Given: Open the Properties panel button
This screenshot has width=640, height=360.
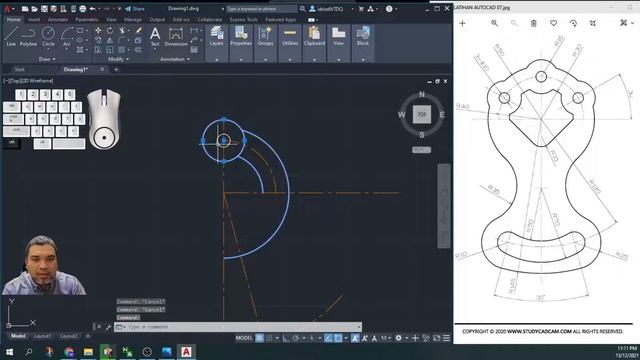Looking at the screenshot, I should point(241,36).
